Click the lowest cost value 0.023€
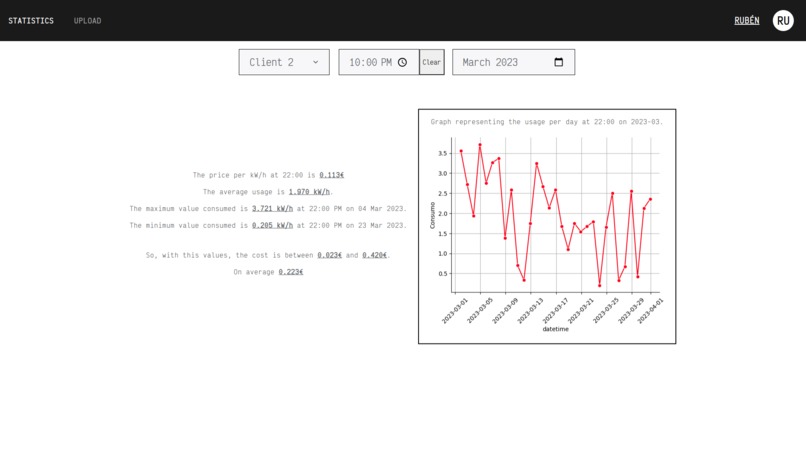The height and width of the screenshot is (453, 806). click(x=329, y=255)
